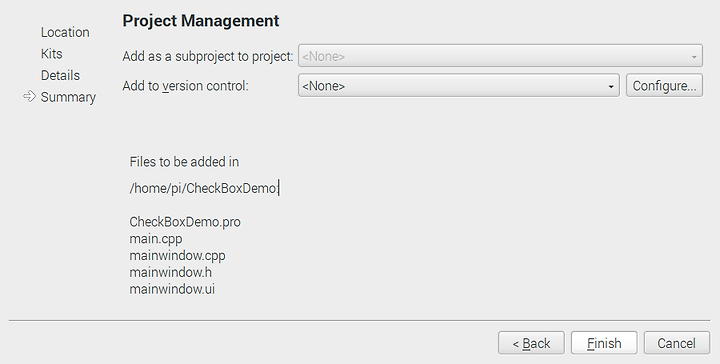Open the version control dropdown arrow
The image size is (720, 364).
click(x=611, y=87)
